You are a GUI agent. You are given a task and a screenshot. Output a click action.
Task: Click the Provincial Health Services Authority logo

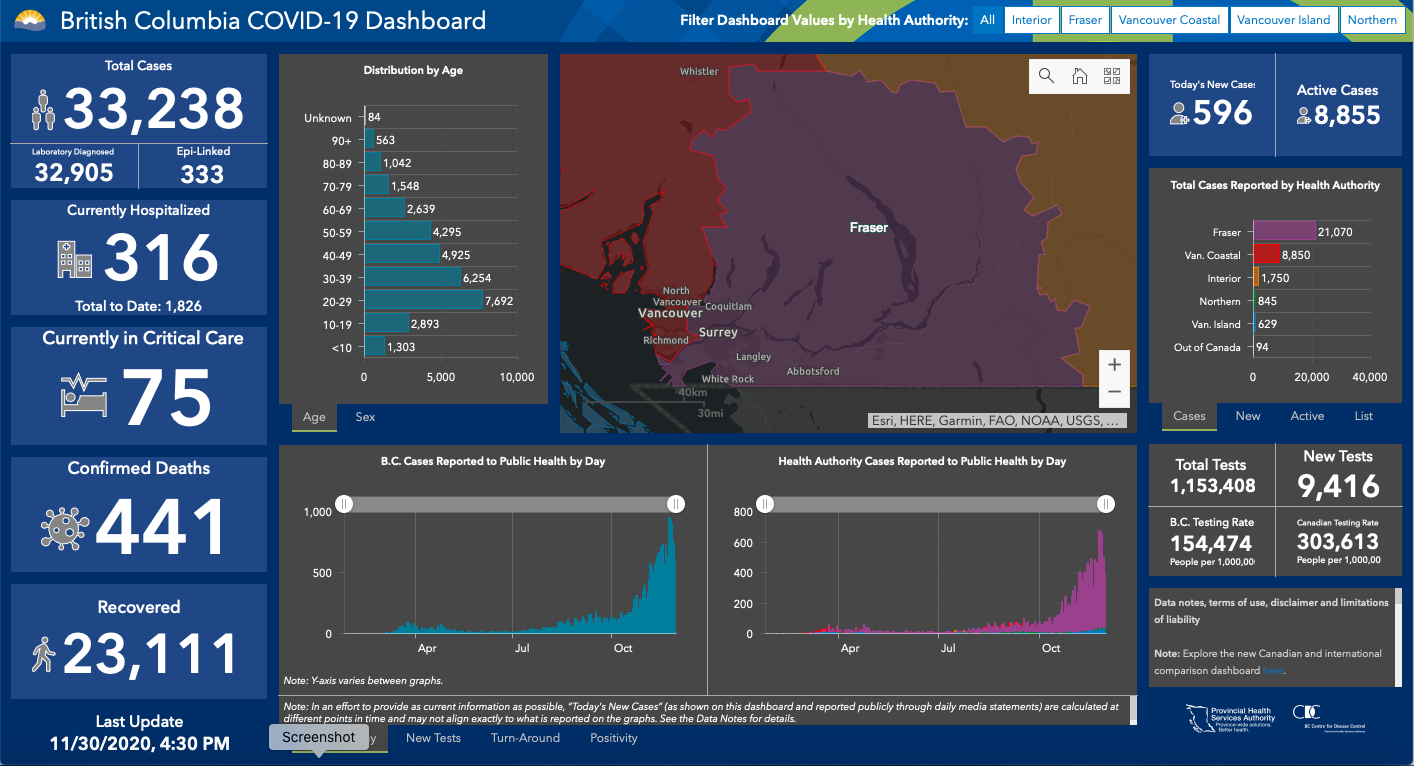(1231, 719)
